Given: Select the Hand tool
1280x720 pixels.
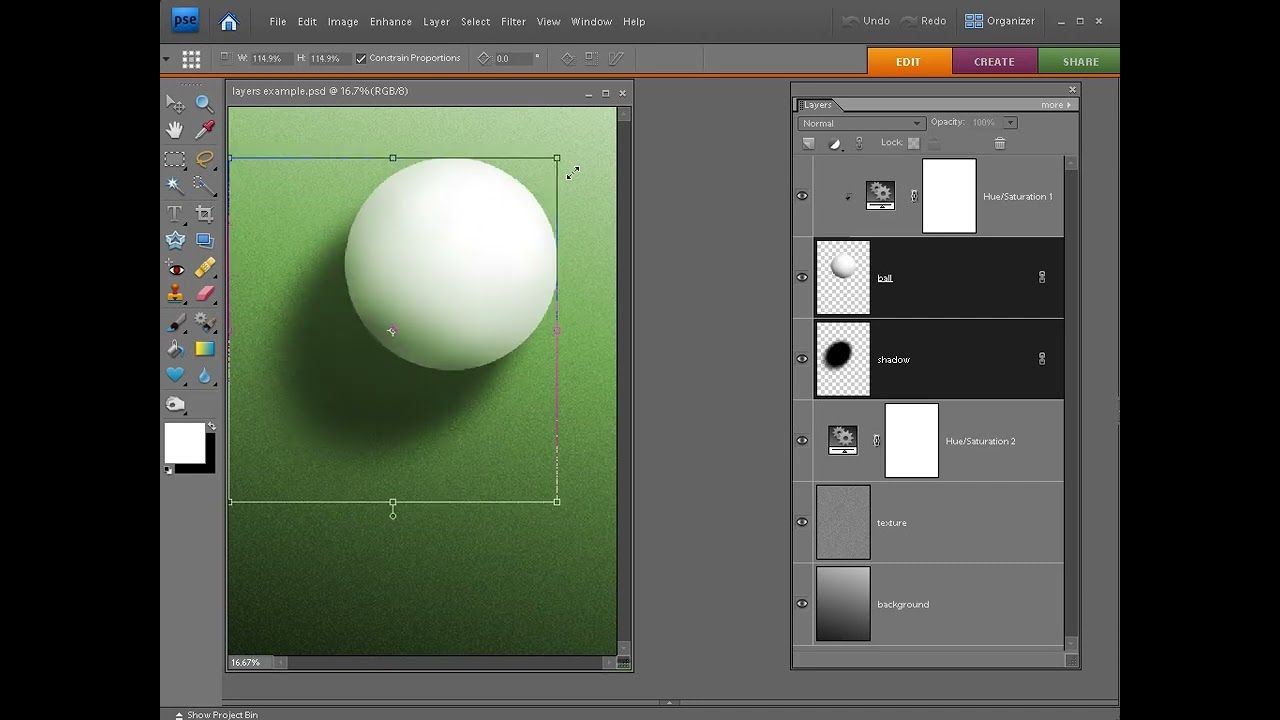Looking at the screenshot, I should [175, 130].
